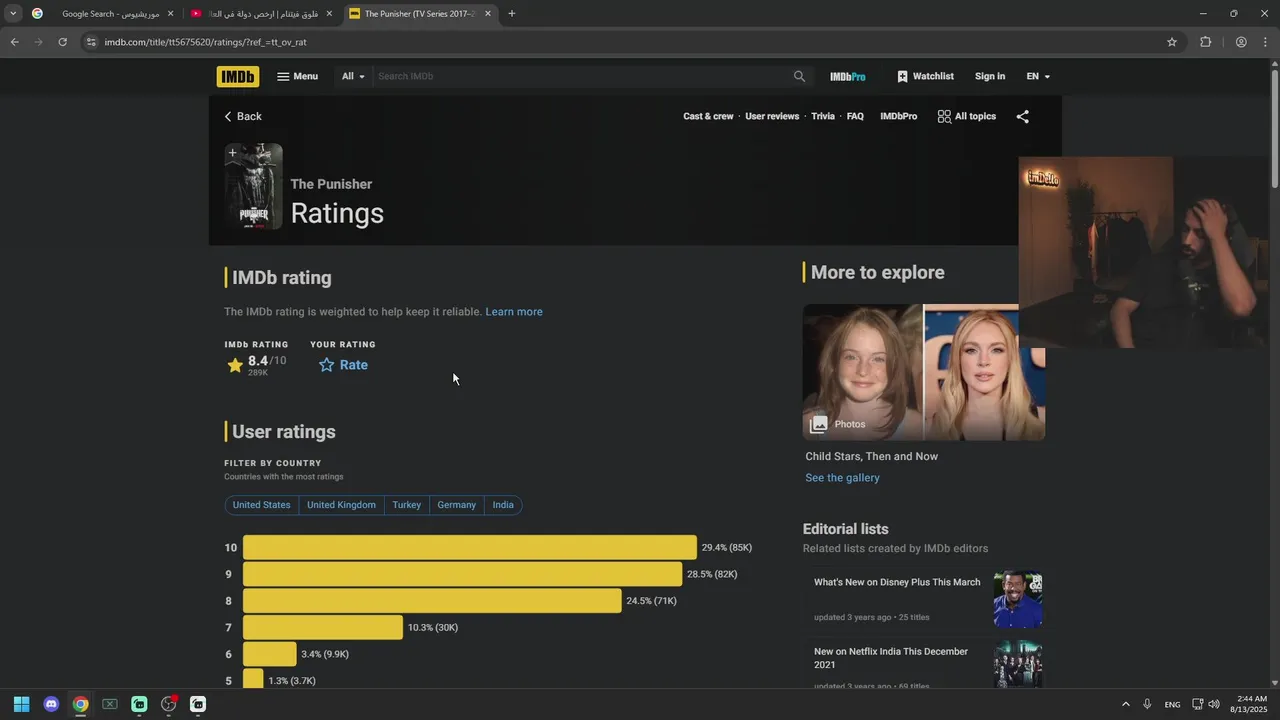
Task: Show hidden system tray icons
Action: [1125, 704]
